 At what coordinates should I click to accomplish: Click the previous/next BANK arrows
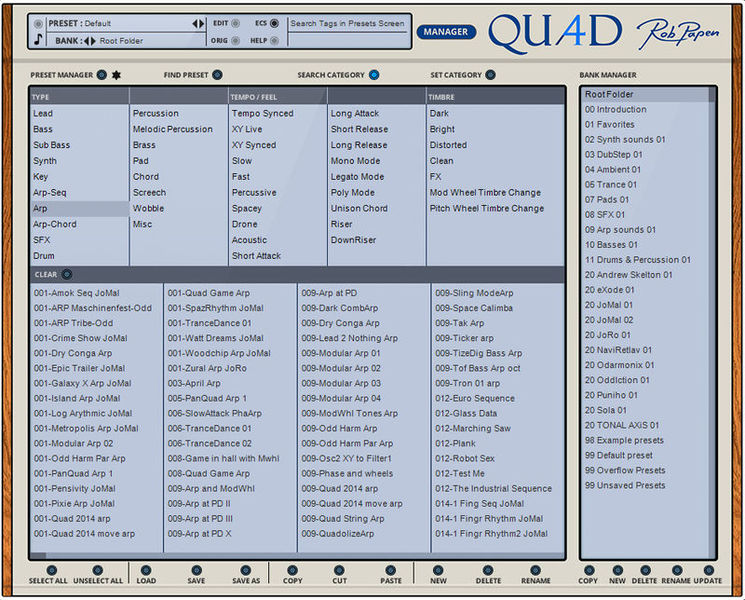coord(90,41)
